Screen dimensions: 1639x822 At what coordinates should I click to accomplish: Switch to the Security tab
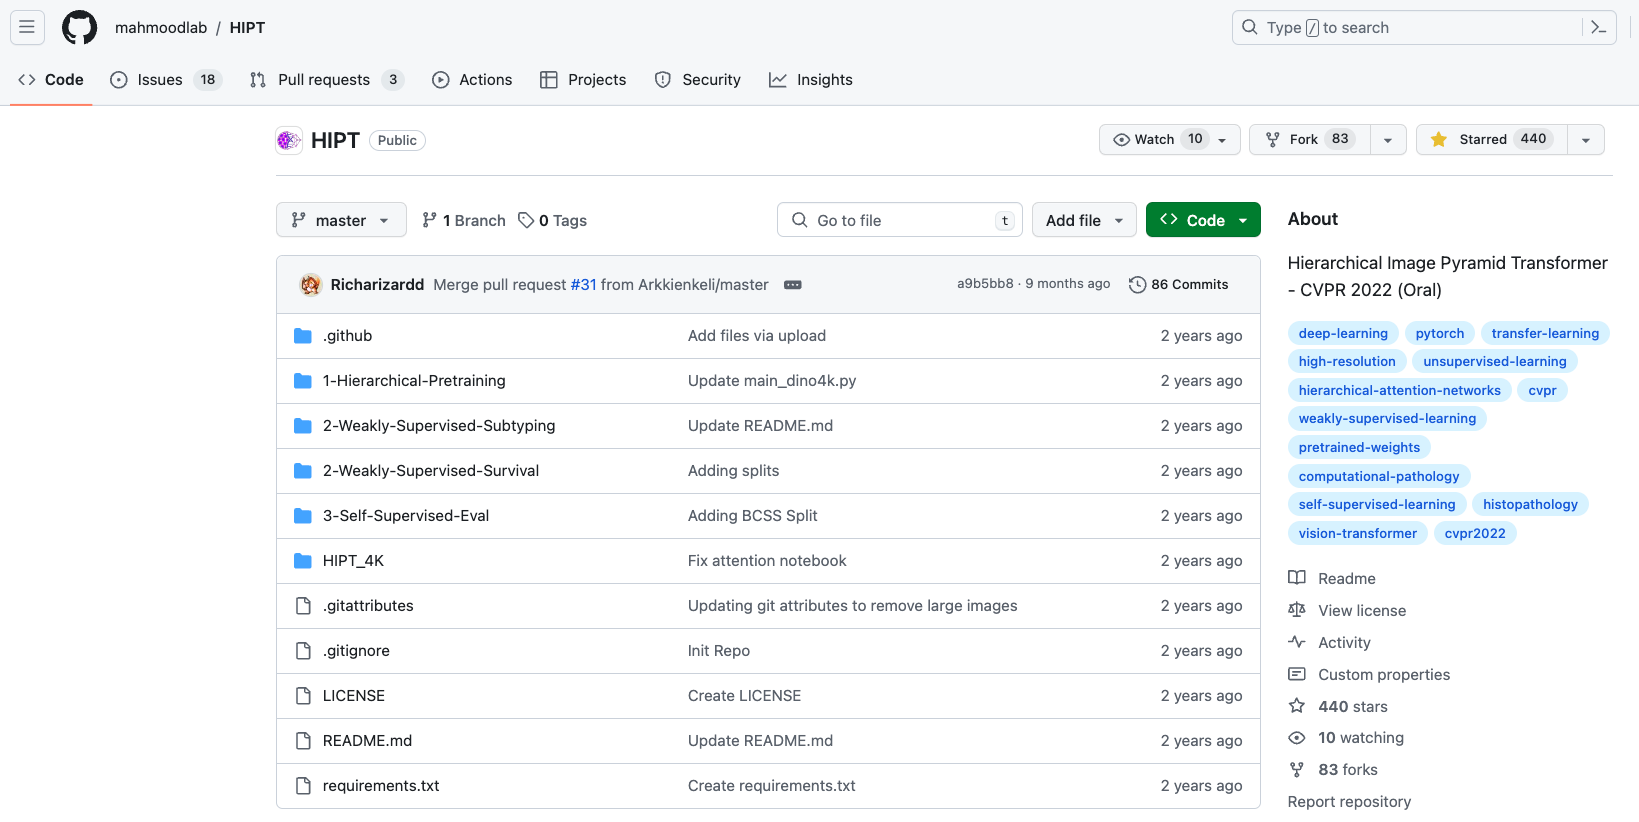(x=698, y=80)
